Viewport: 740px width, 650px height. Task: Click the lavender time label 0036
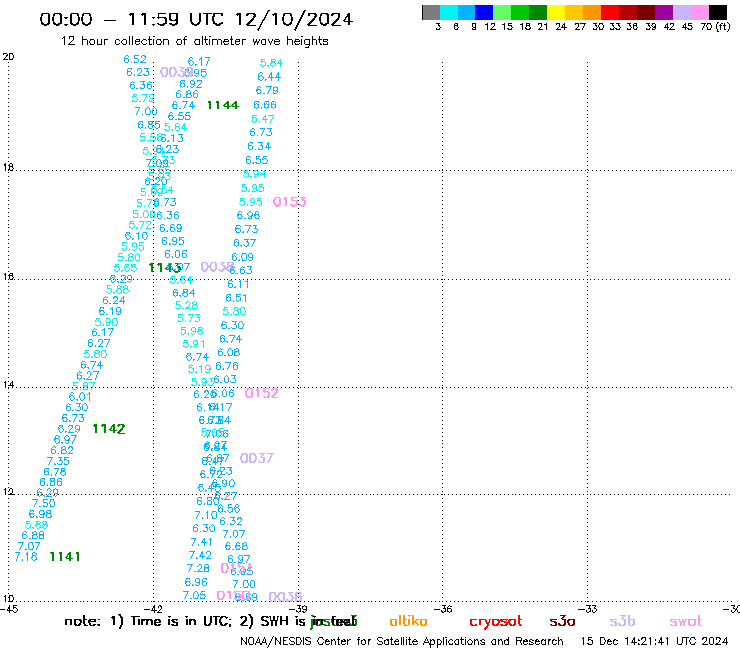click(x=285, y=597)
